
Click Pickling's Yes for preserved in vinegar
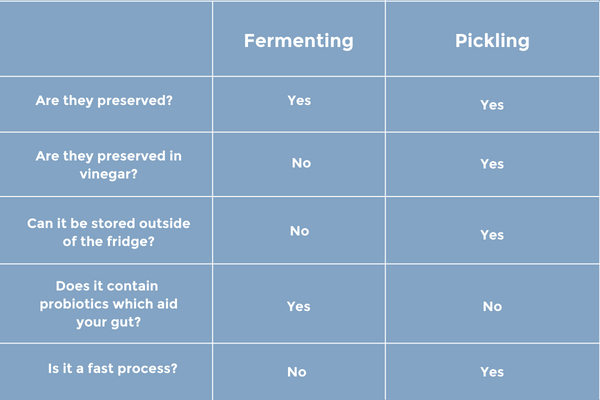tap(492, 164)
